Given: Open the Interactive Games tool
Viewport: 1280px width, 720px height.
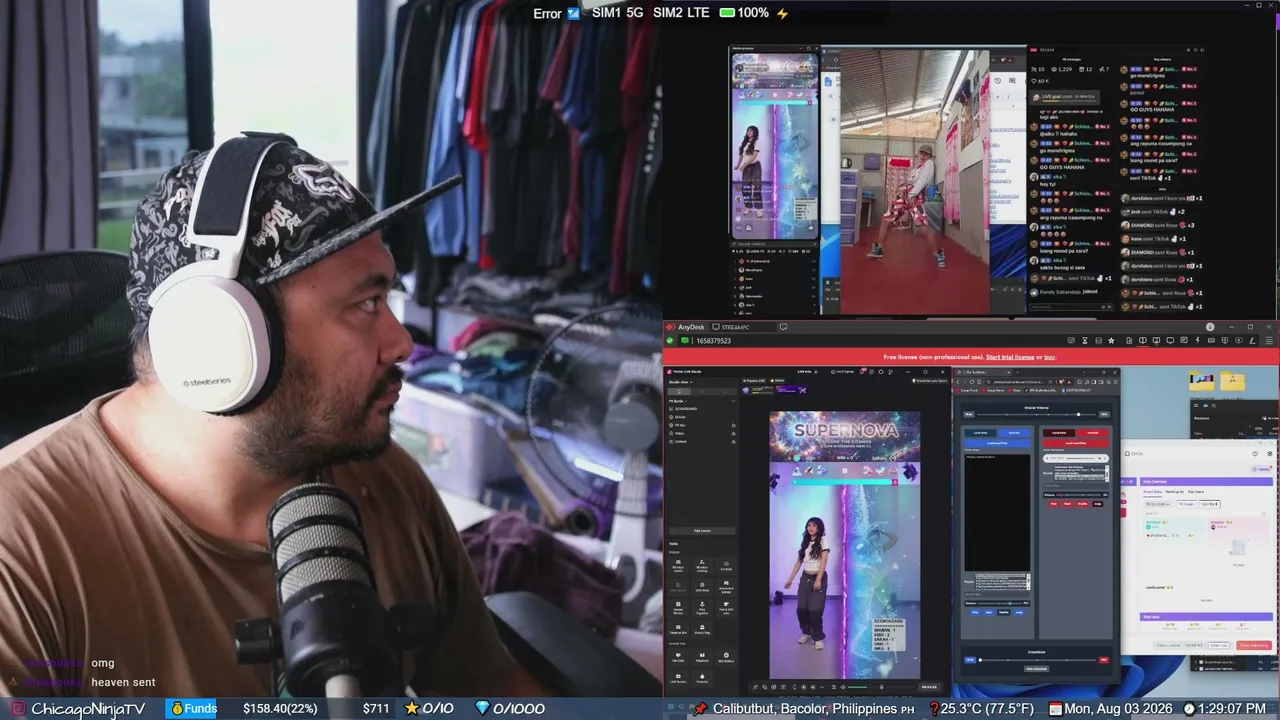Looking at the screenshot, I should click(726, 586).
